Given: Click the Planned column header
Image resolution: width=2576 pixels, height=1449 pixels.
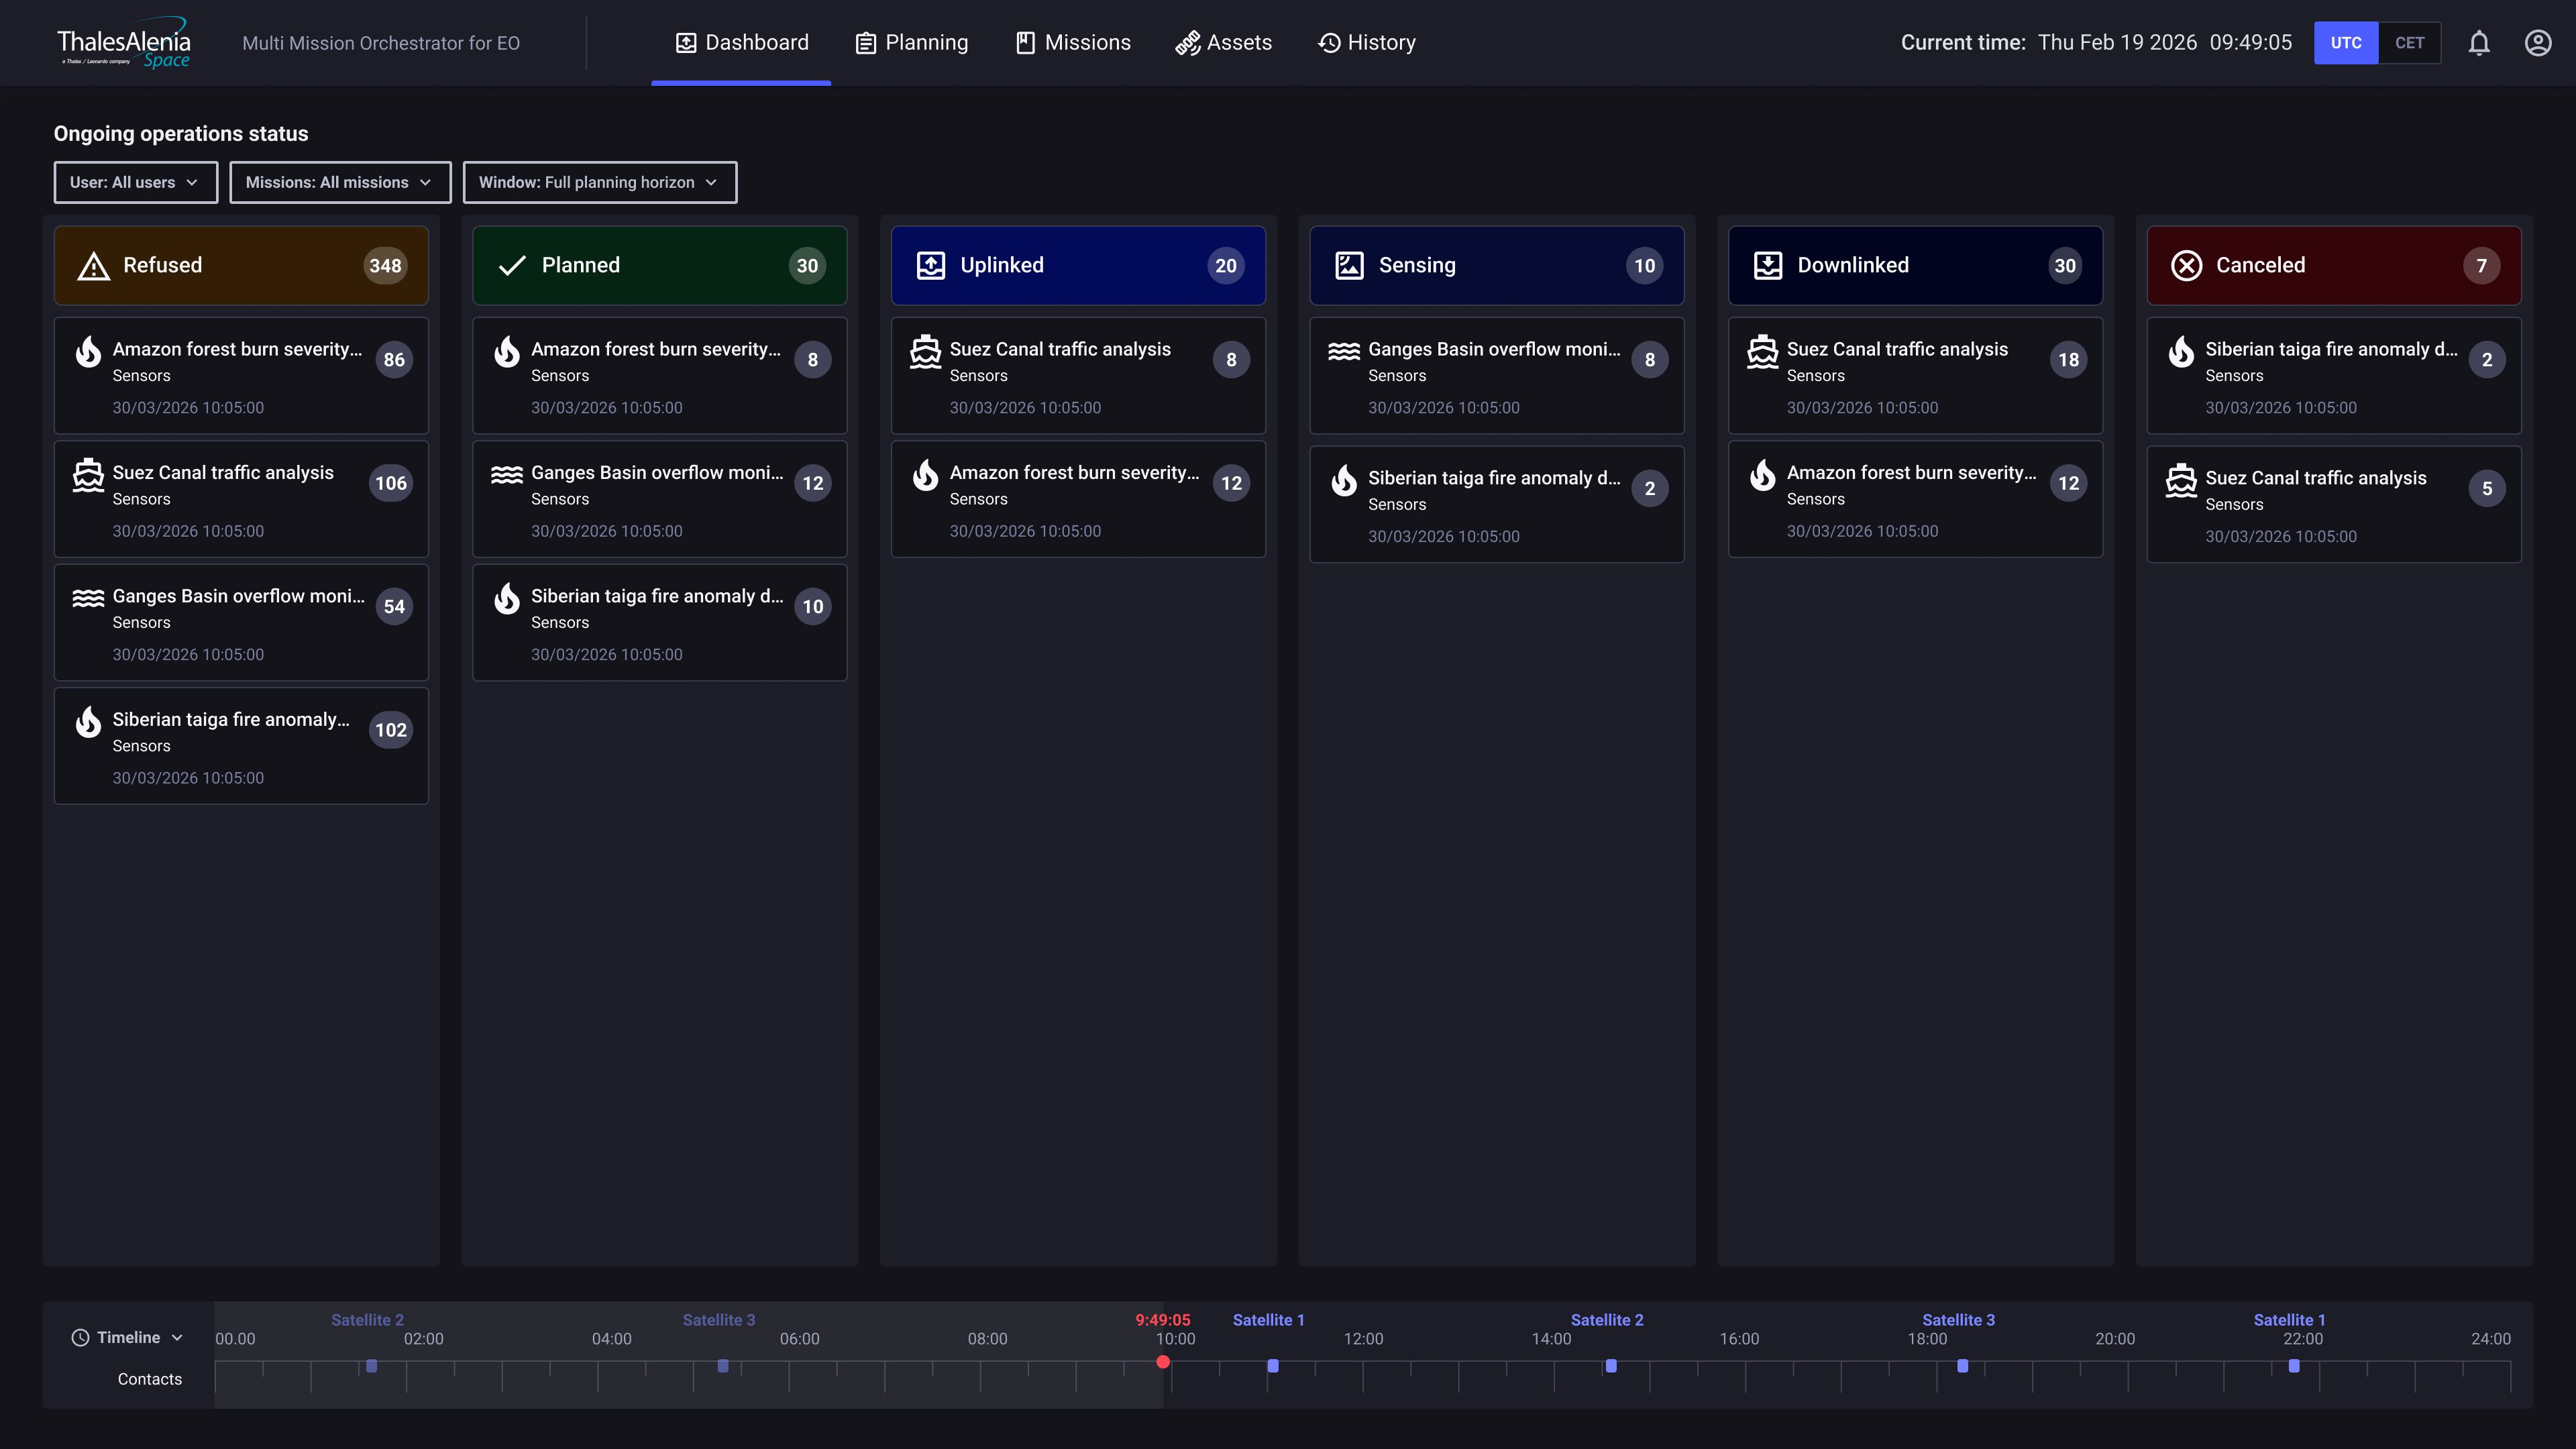Looking at the screenshot, I should click(x=660, y=265).
